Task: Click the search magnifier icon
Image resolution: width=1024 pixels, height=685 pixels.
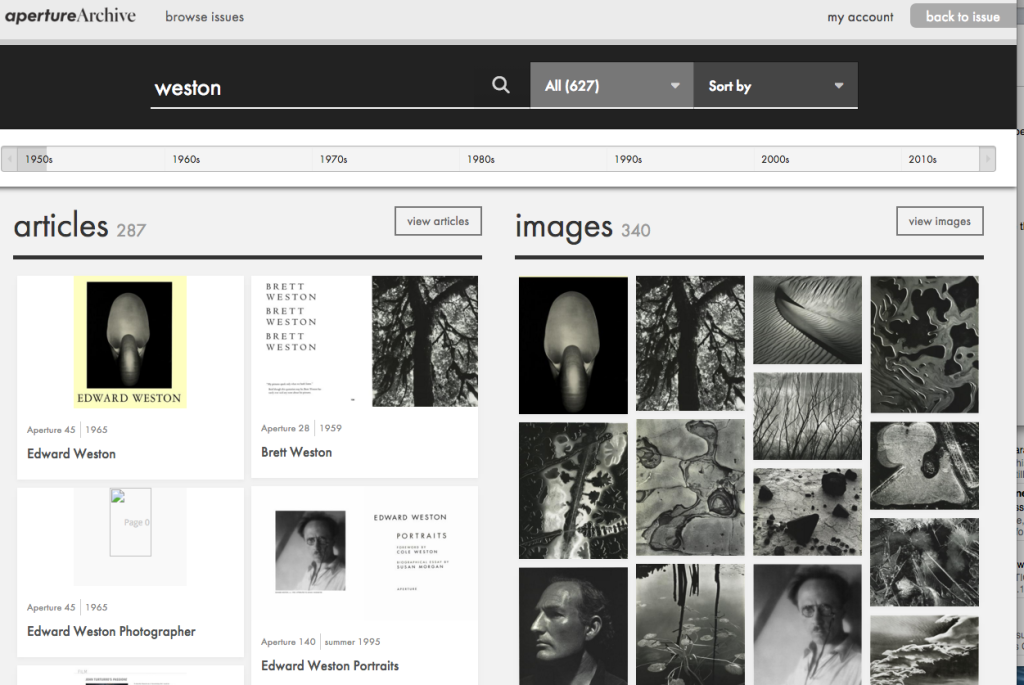Action: coord(500,85)
